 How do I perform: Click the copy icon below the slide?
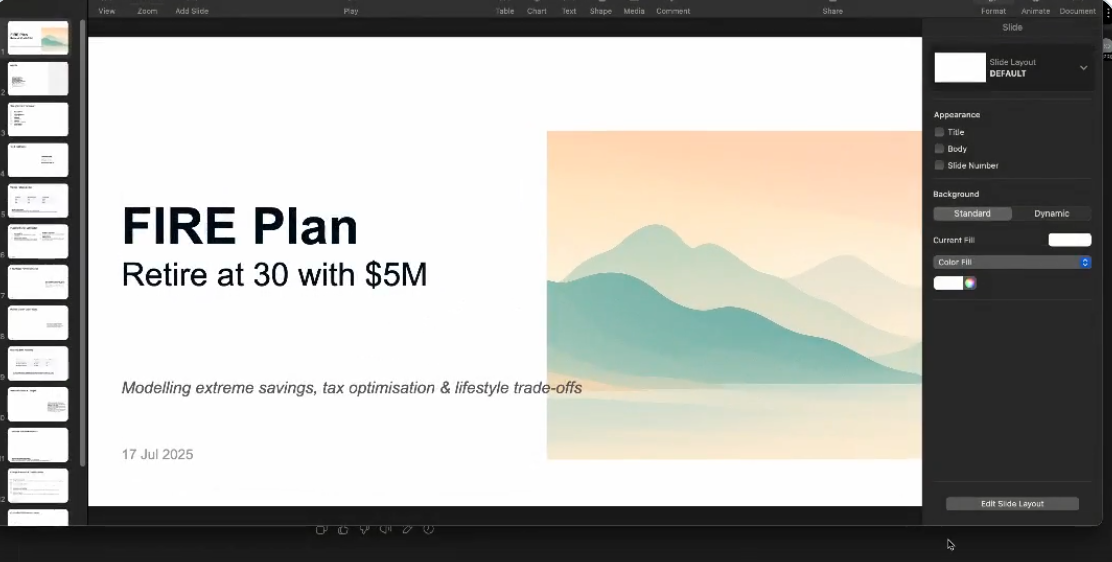(321, 529)
